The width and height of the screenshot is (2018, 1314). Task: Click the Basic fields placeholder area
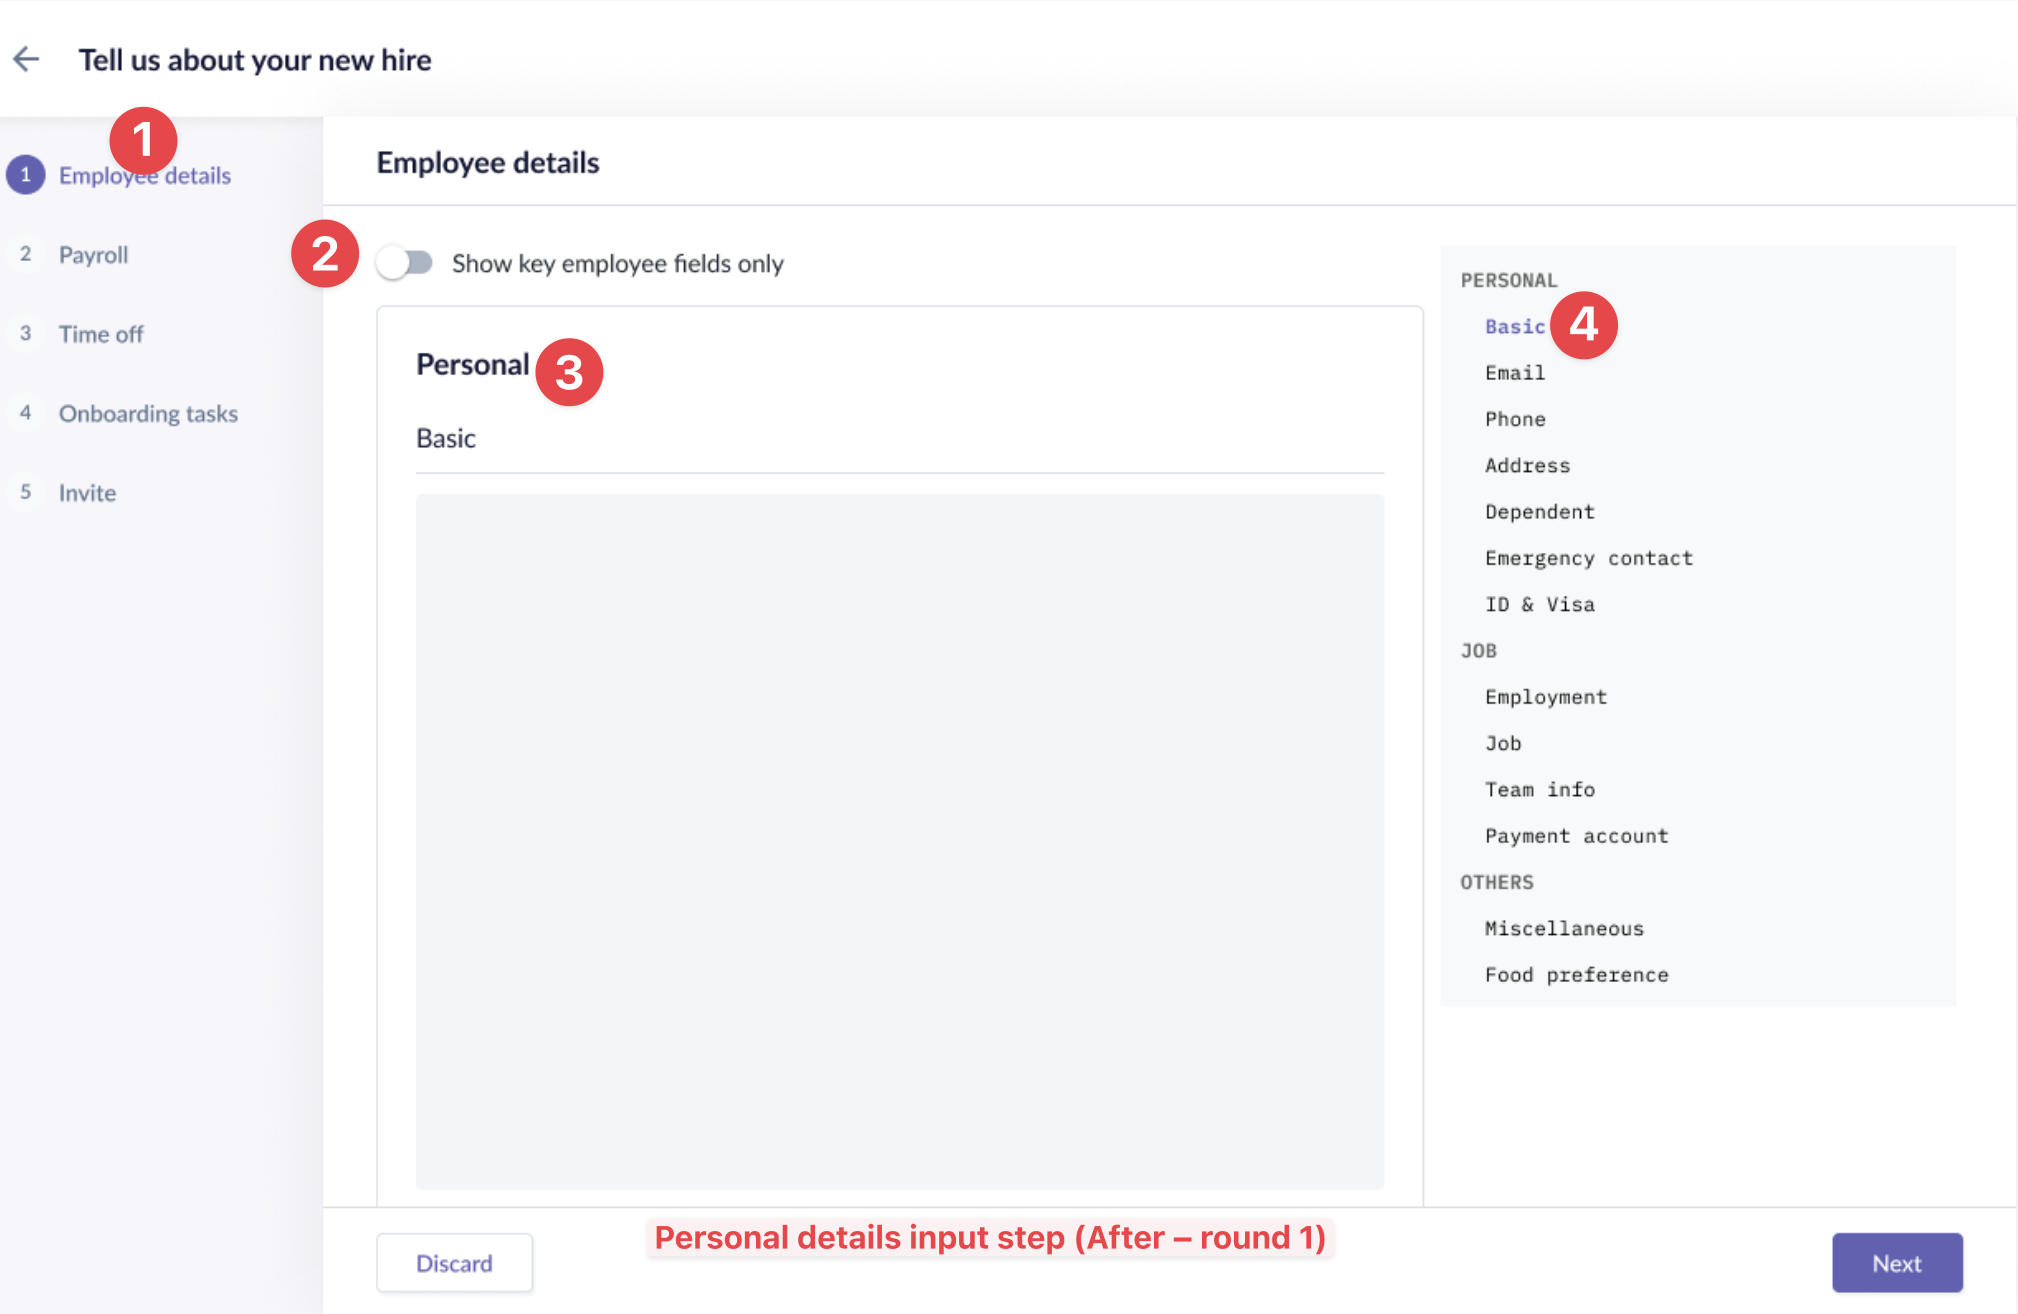tap(899, 840)
